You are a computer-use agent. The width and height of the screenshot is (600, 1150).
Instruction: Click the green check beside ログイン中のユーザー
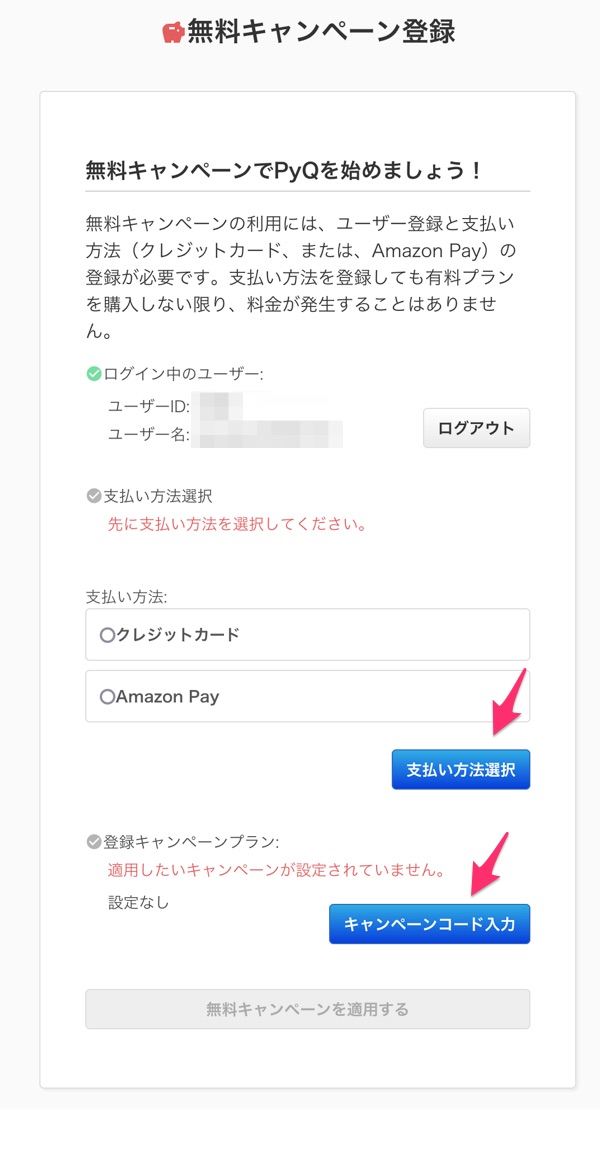(94, 374)
